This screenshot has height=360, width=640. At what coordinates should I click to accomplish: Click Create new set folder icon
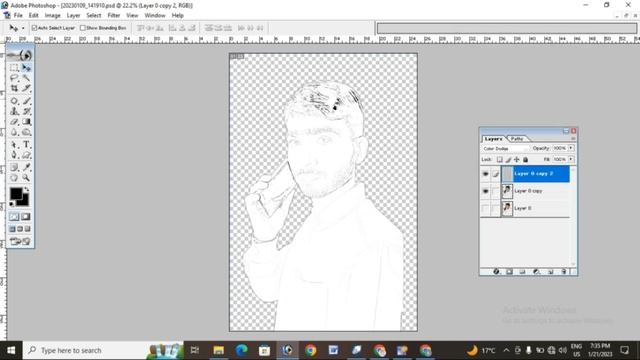tap(522, 271)
